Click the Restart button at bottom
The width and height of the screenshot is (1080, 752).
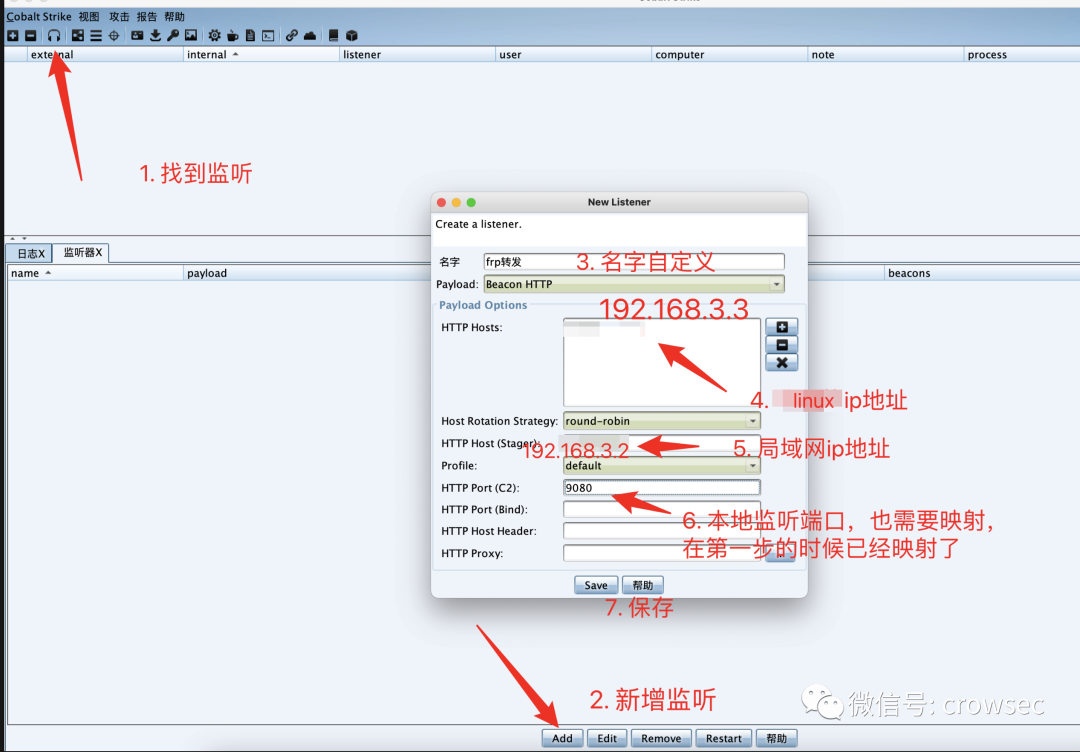pyautogui.click(x=723, y=738)
